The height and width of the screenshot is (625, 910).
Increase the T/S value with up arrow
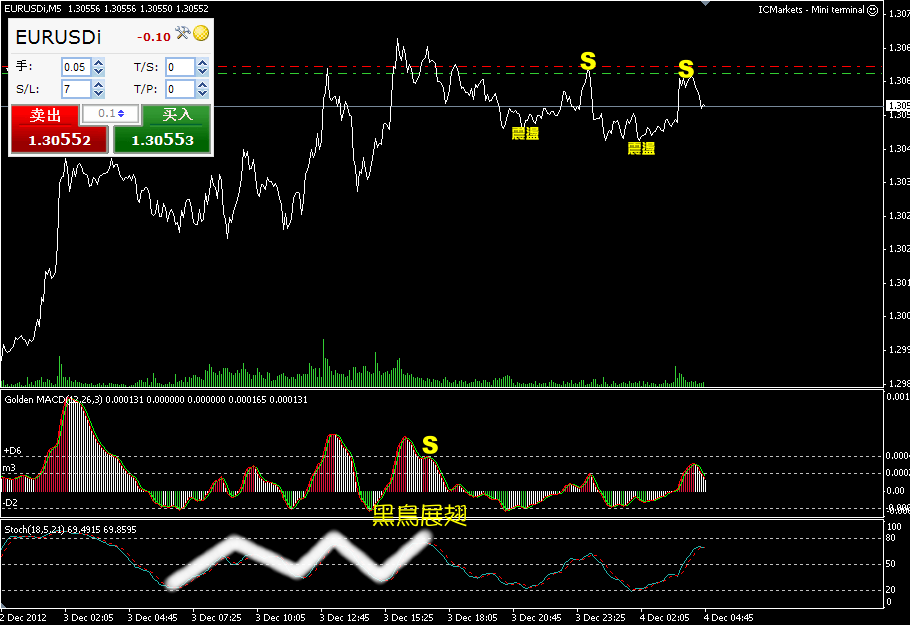(202, 63)
